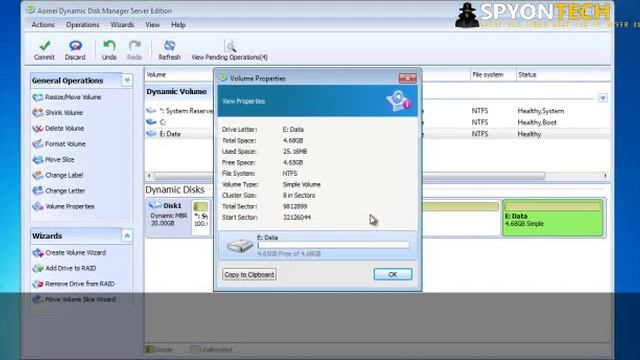Select the Change Letter icon

[x=38, y=191]
